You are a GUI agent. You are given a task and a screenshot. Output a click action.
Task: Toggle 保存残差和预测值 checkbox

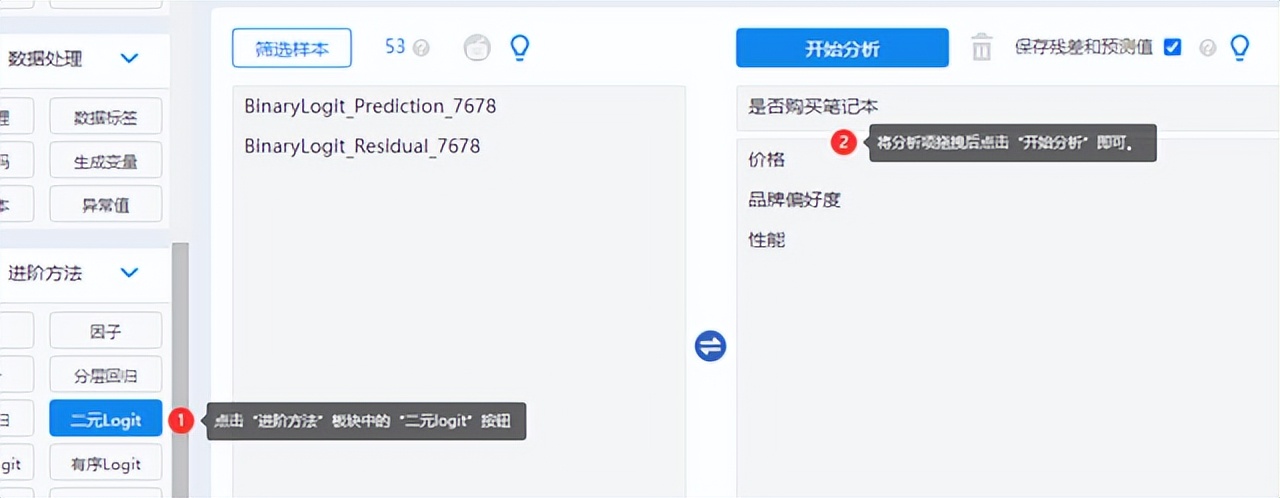coord(1173,47)
